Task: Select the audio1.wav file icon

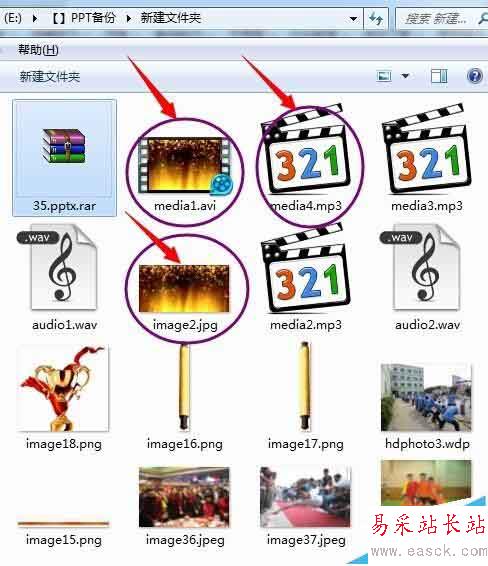Action: click(x=58, y=267)
